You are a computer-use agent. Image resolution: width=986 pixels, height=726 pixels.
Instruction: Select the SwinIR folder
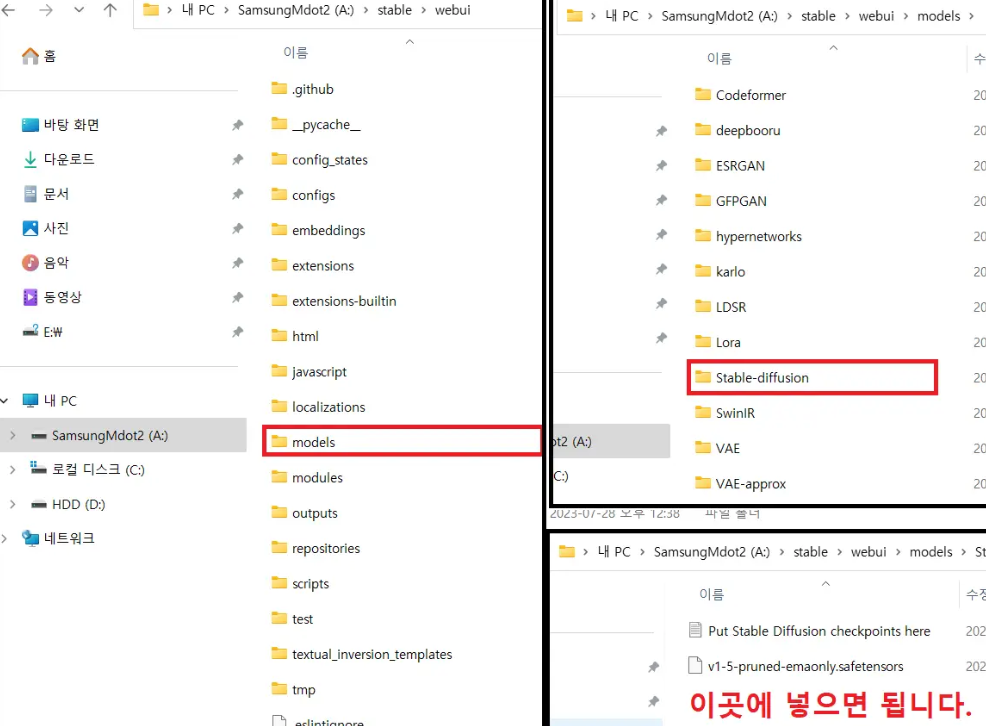pos(725,413)
